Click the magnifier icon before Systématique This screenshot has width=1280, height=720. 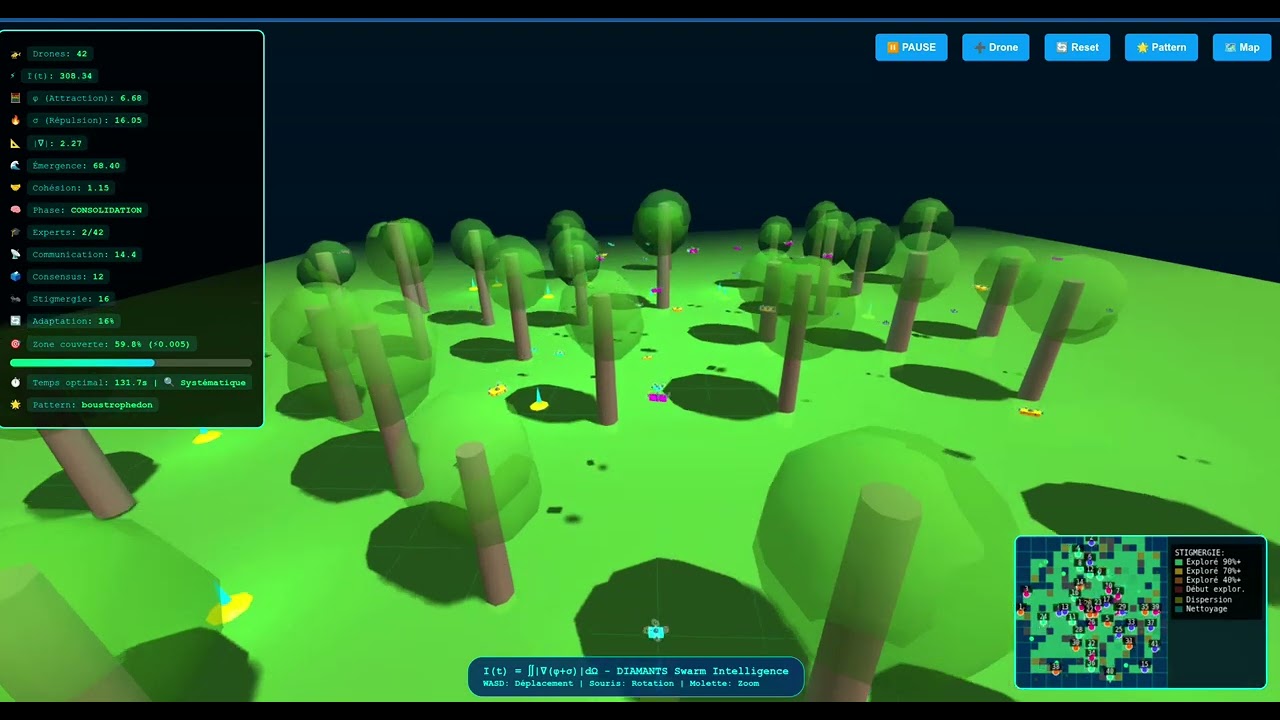169,382
